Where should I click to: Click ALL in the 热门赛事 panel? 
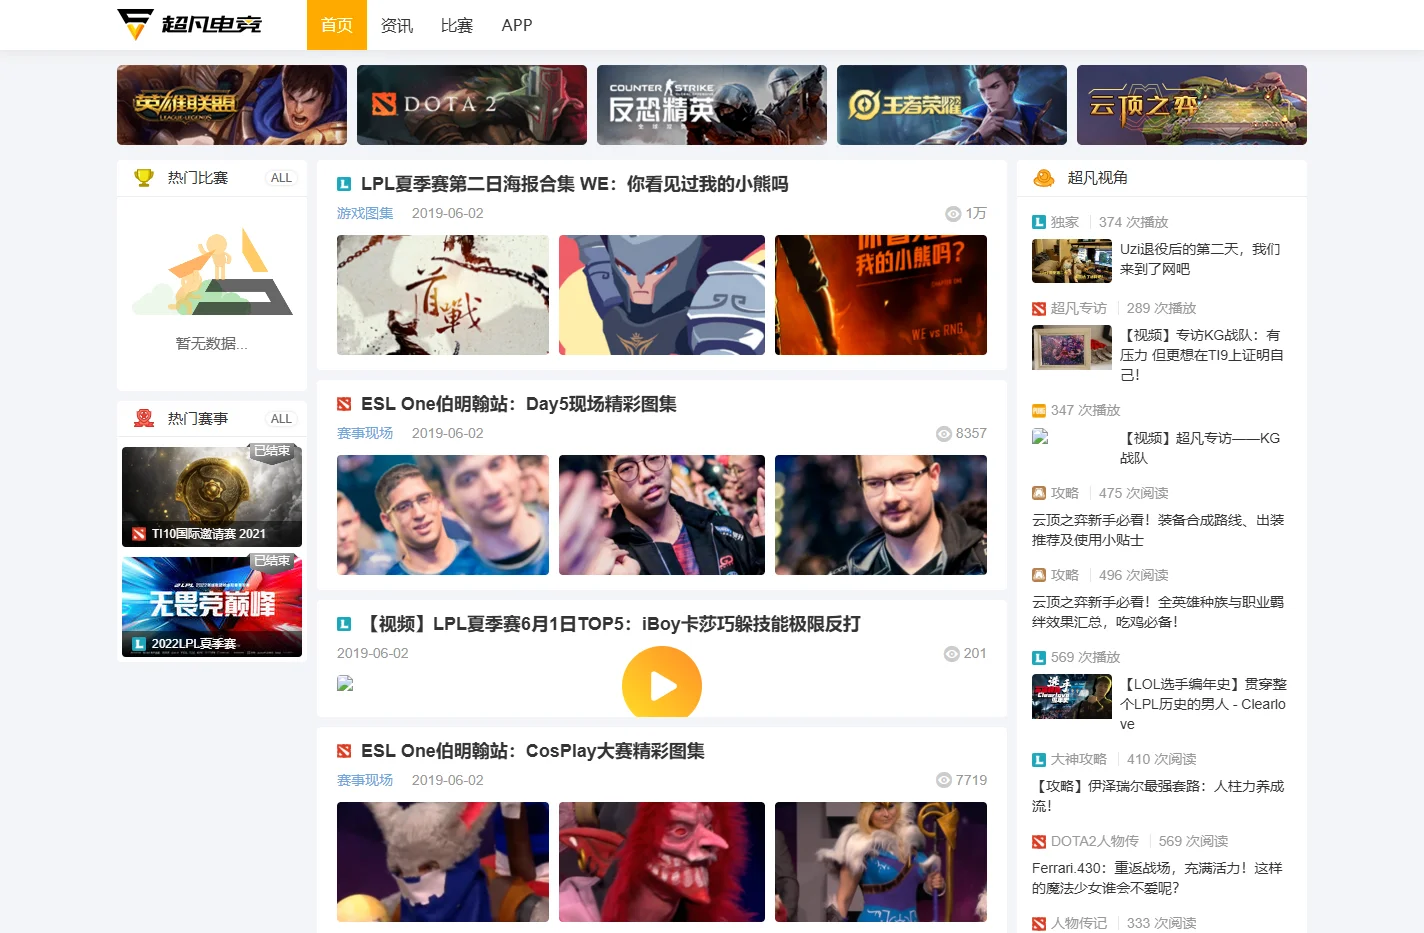[281, 419]
